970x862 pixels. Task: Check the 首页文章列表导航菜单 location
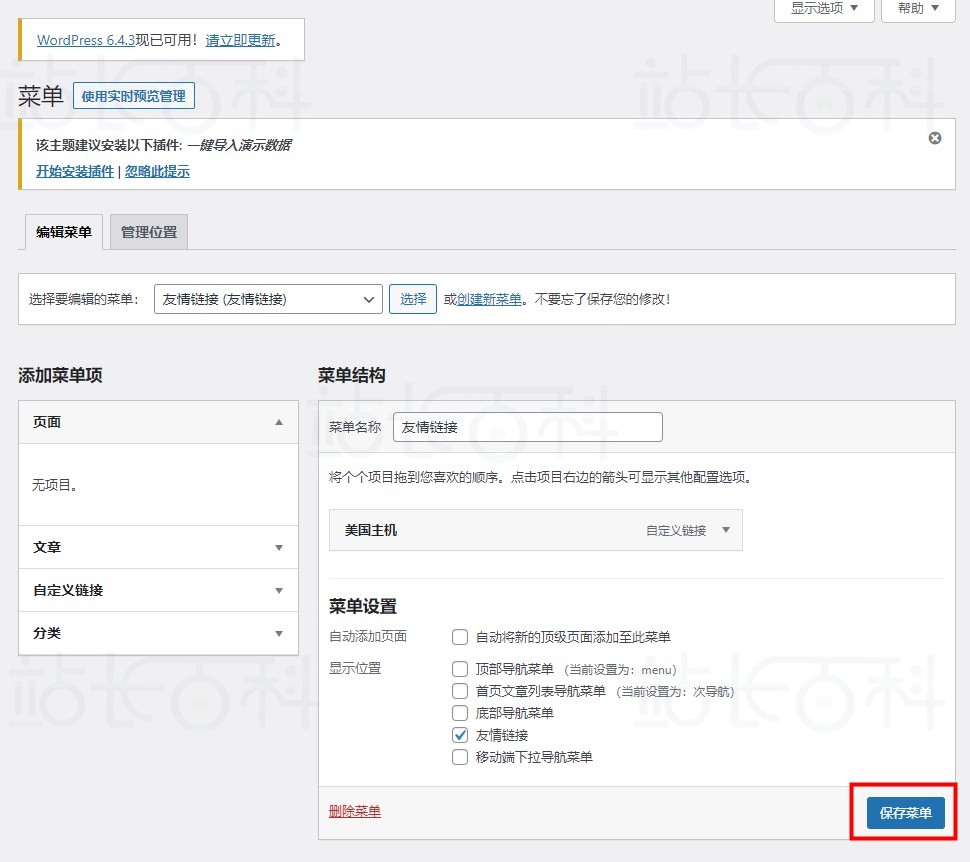(460, 691)
